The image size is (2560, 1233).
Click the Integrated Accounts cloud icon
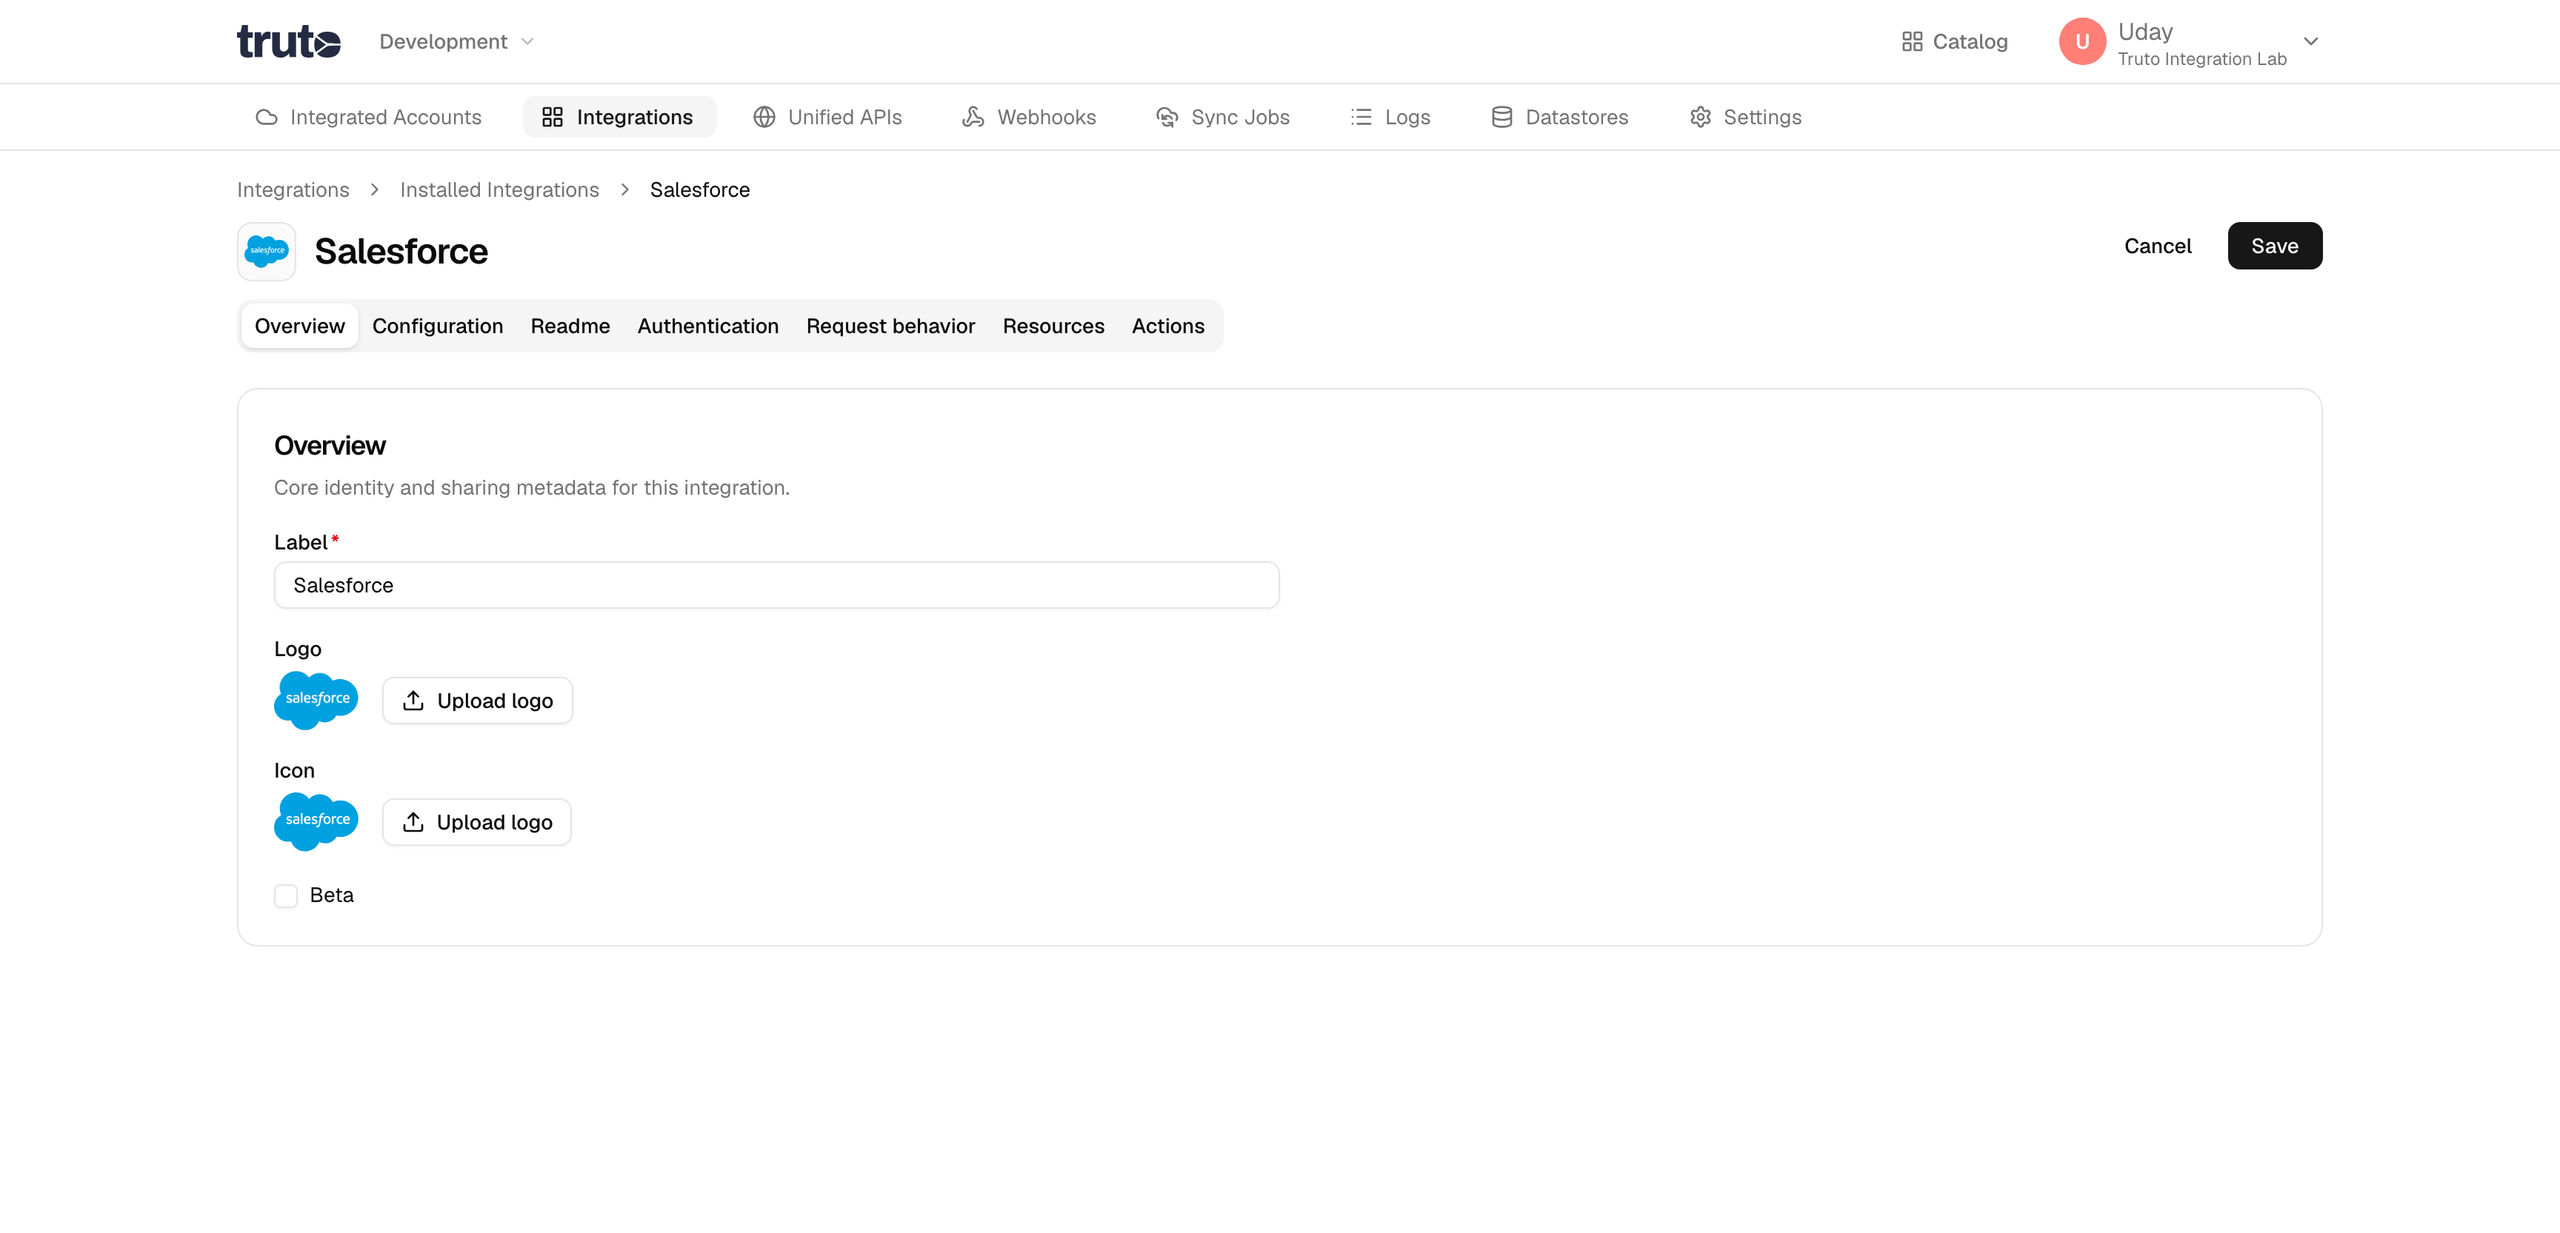266,117
